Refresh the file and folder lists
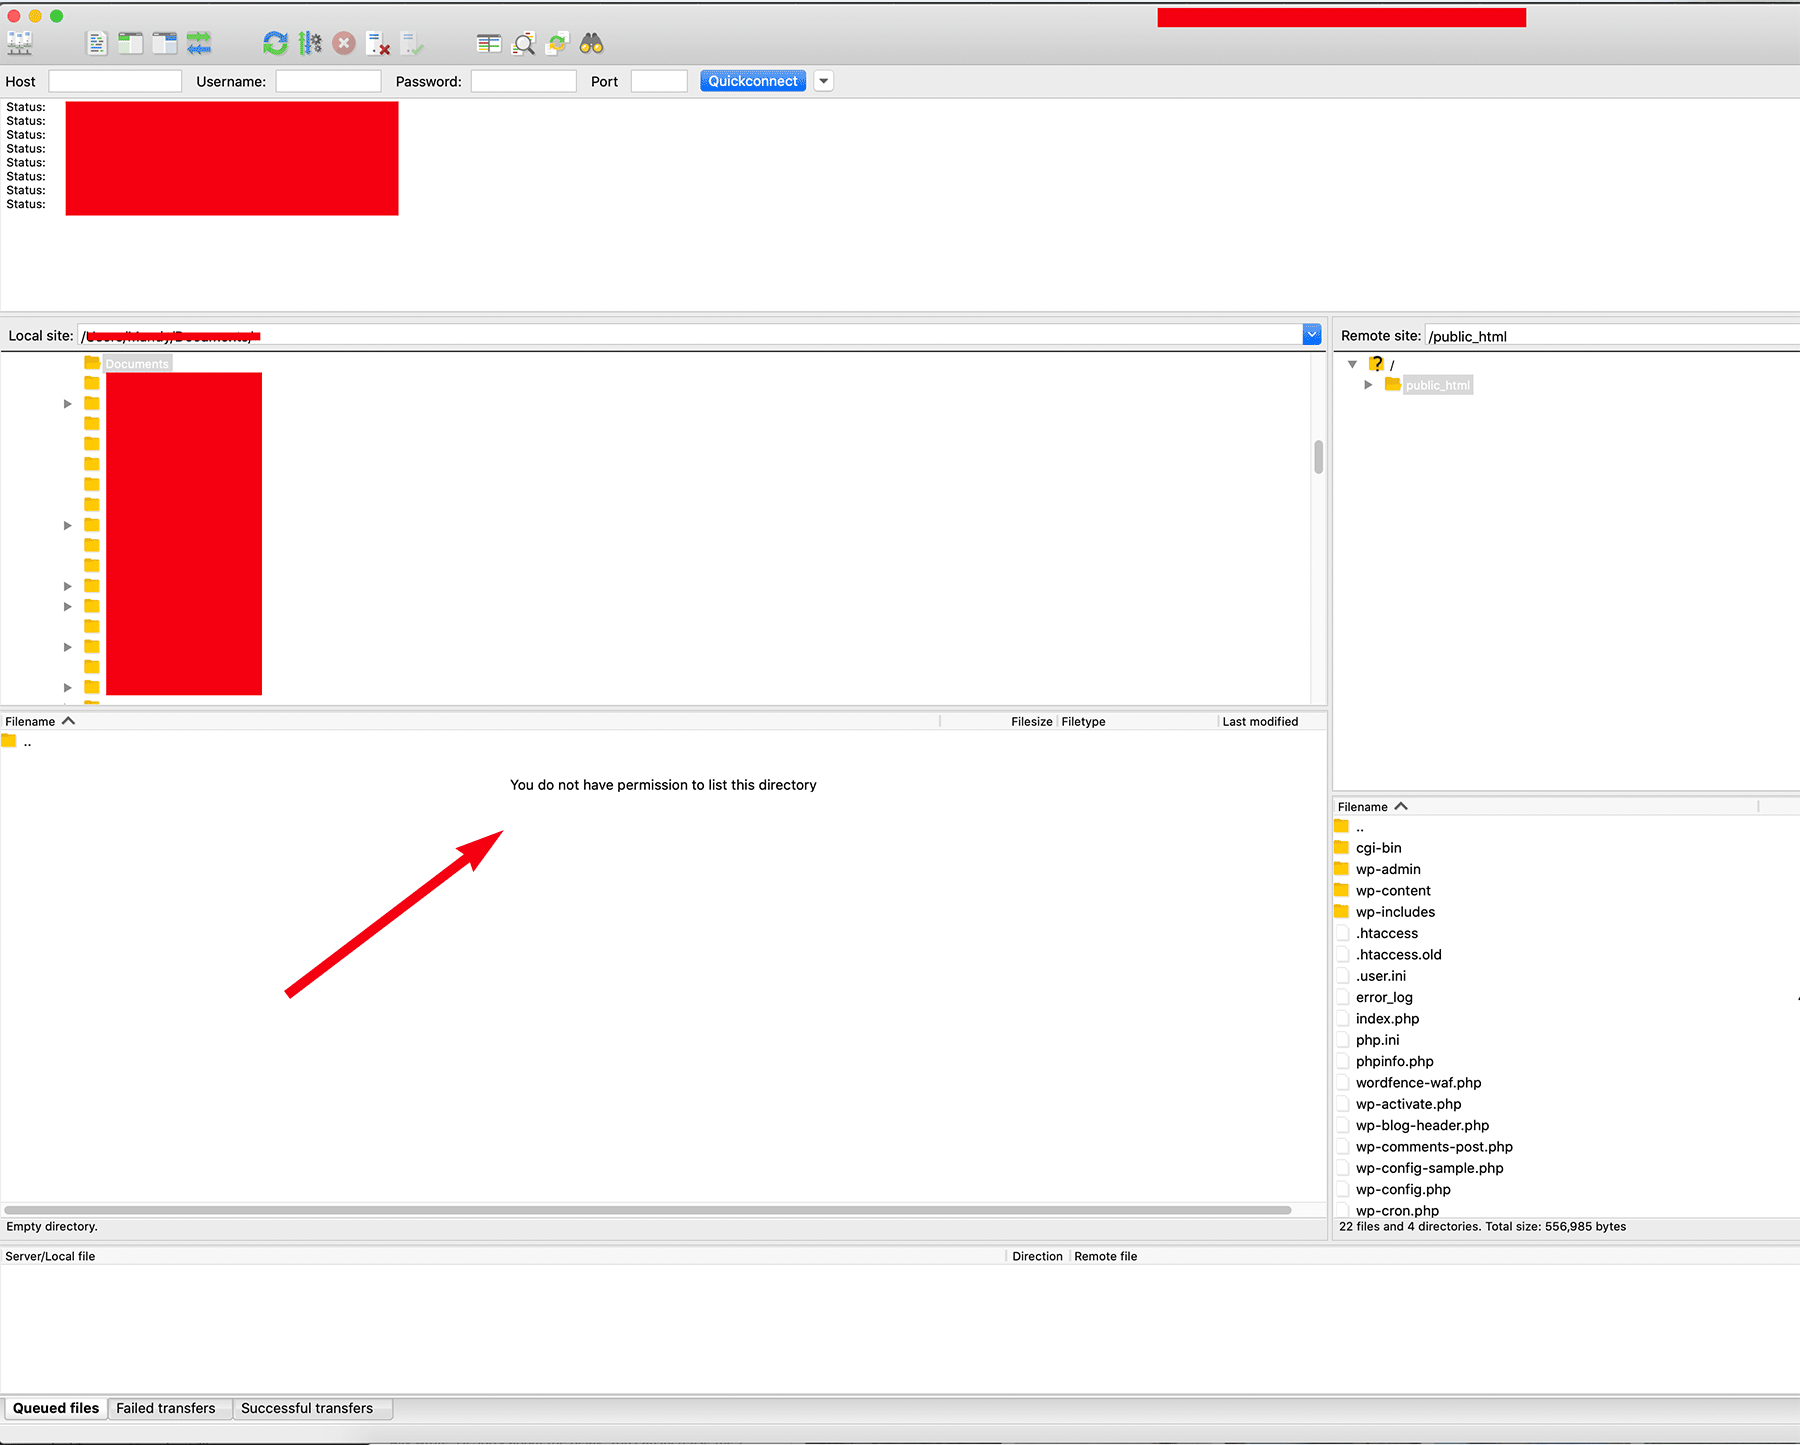Image resolution: width=1800 pixels, height=1445 pixels. pyautogui.click(x=275, y=43)
